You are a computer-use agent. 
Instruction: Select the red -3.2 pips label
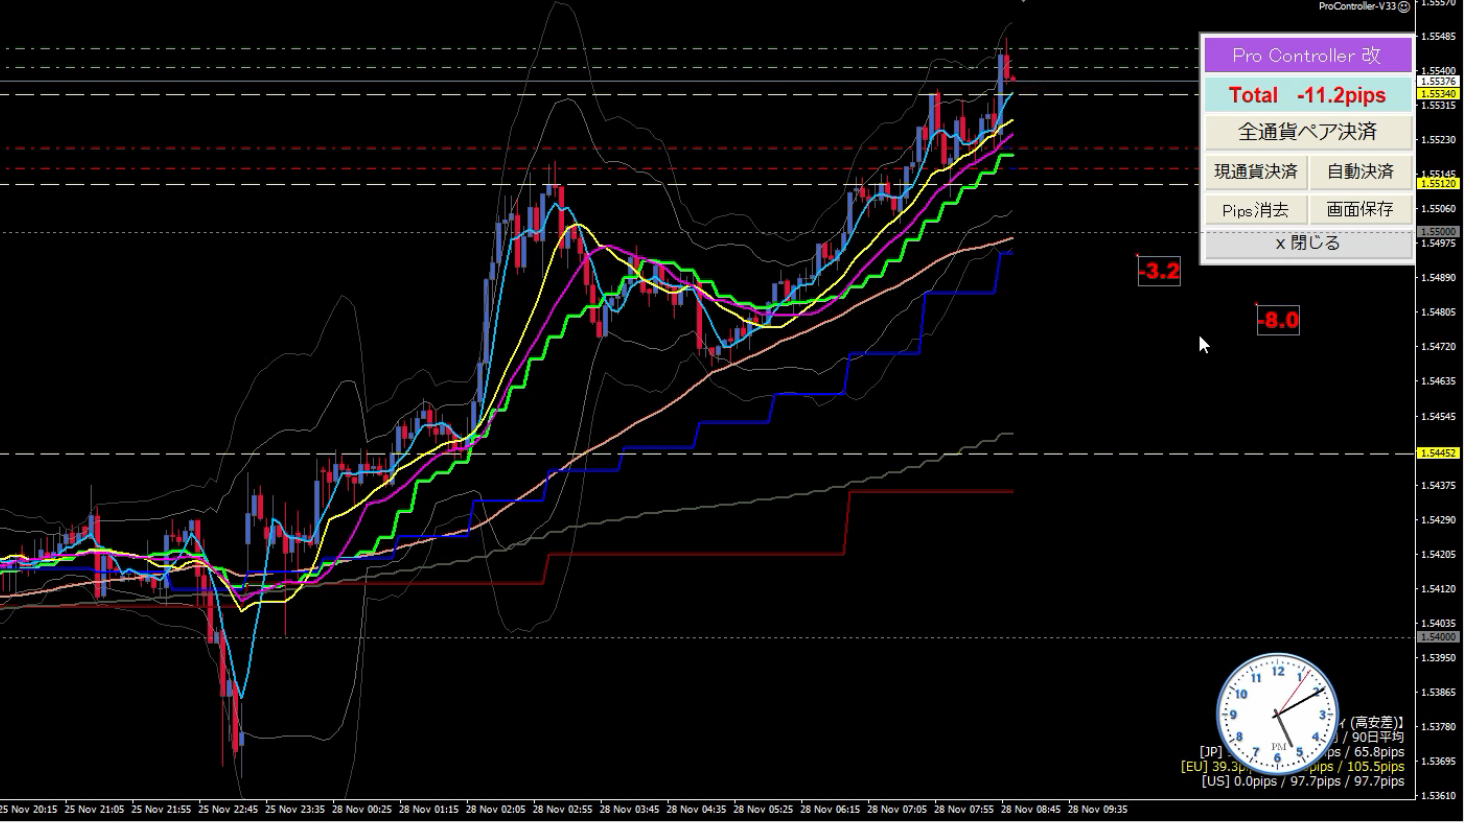click(x=1159, y=271)
